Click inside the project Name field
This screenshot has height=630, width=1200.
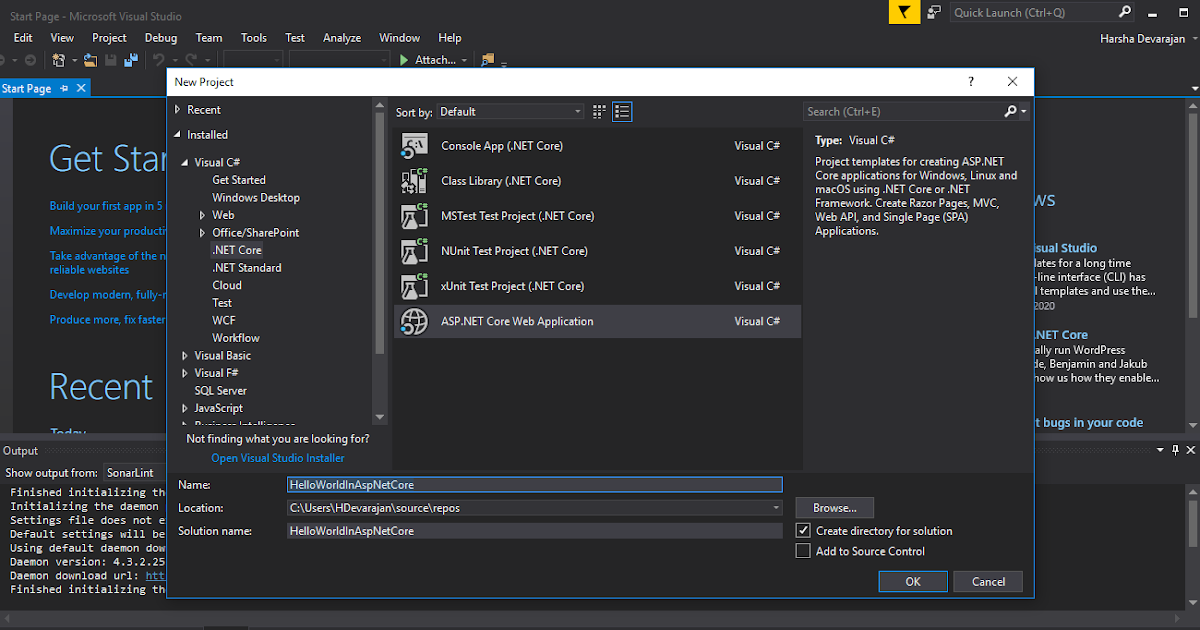(x=535, y=484)
